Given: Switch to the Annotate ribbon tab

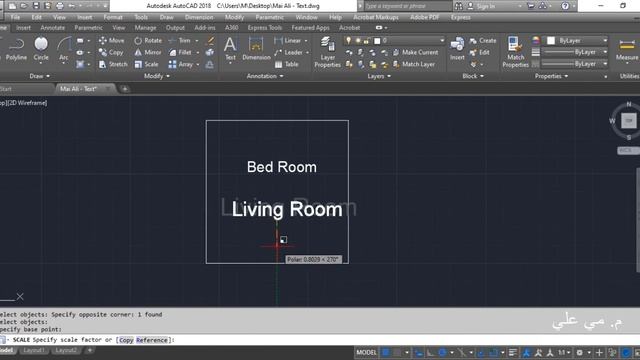Looking at the screenshot, I should [x=53, y=27].
